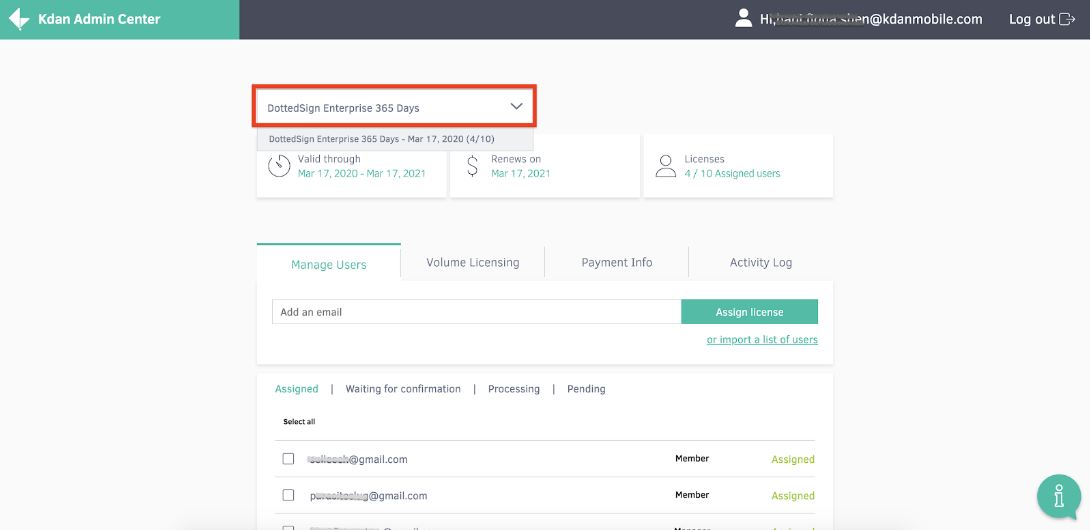Tick checkbox for second gmail.com user row
This screenshot has width=1090, height=530.
point(288,495)
